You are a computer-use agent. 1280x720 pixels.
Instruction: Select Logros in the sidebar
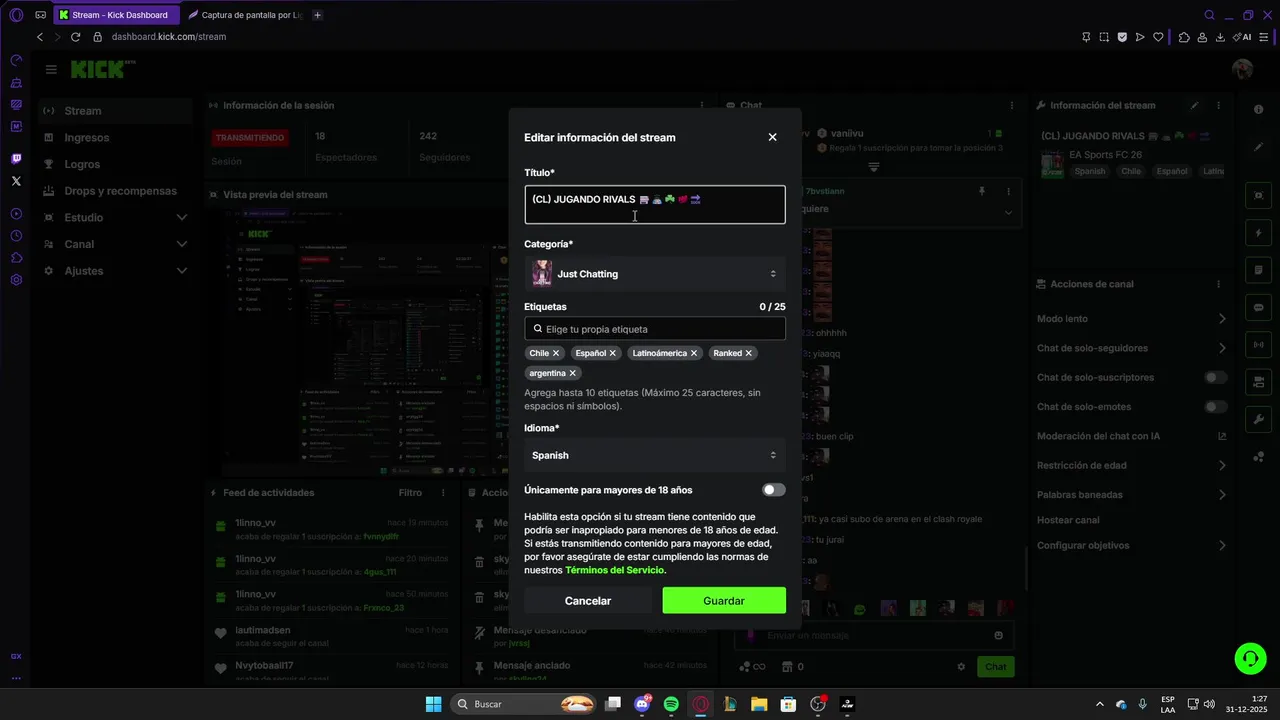point(115,164)
